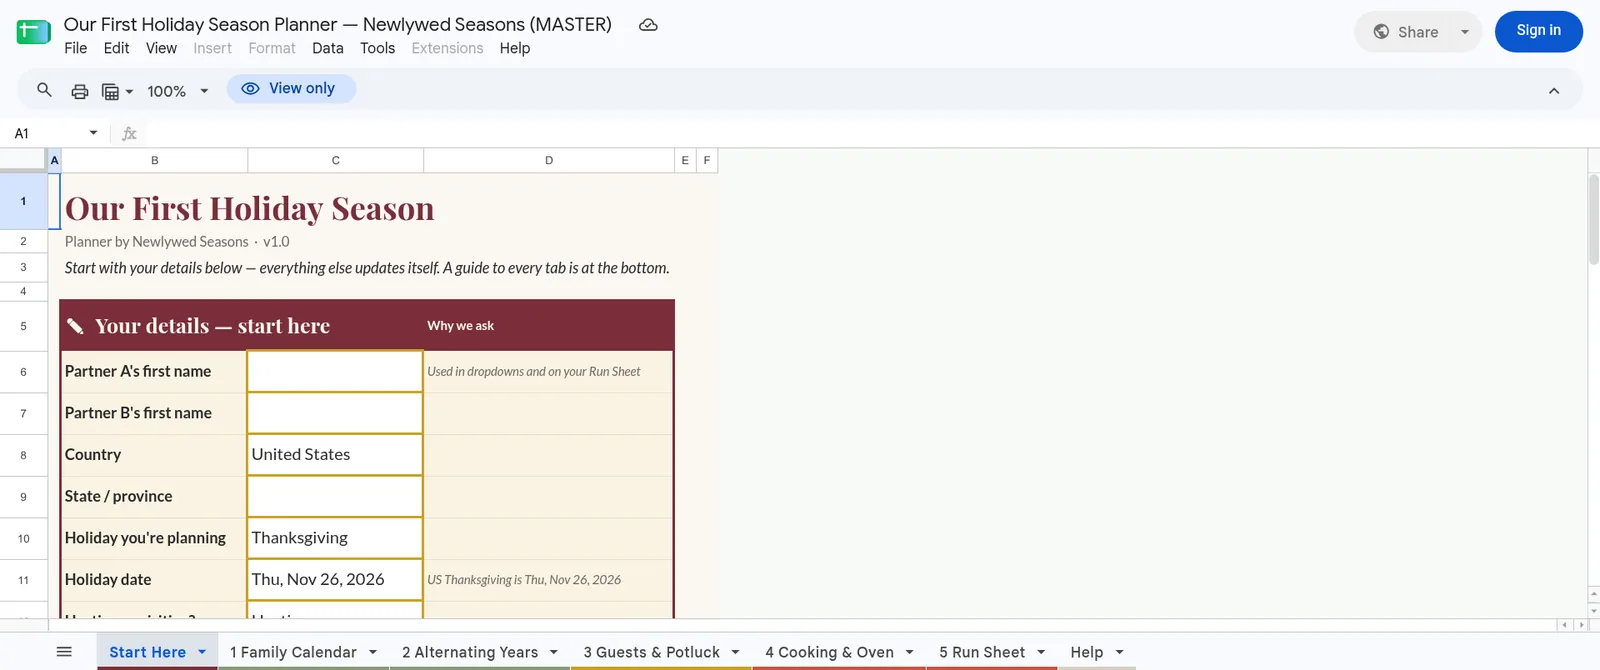Open the 3 Guests & Potluck tab arrow

pos(736,652)
